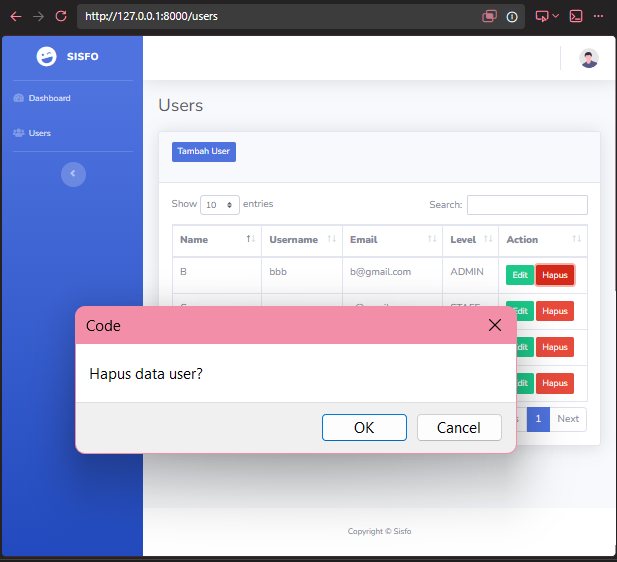Click the screen cast icon in toolbar

pyautogui.click(x=542, y=17)
